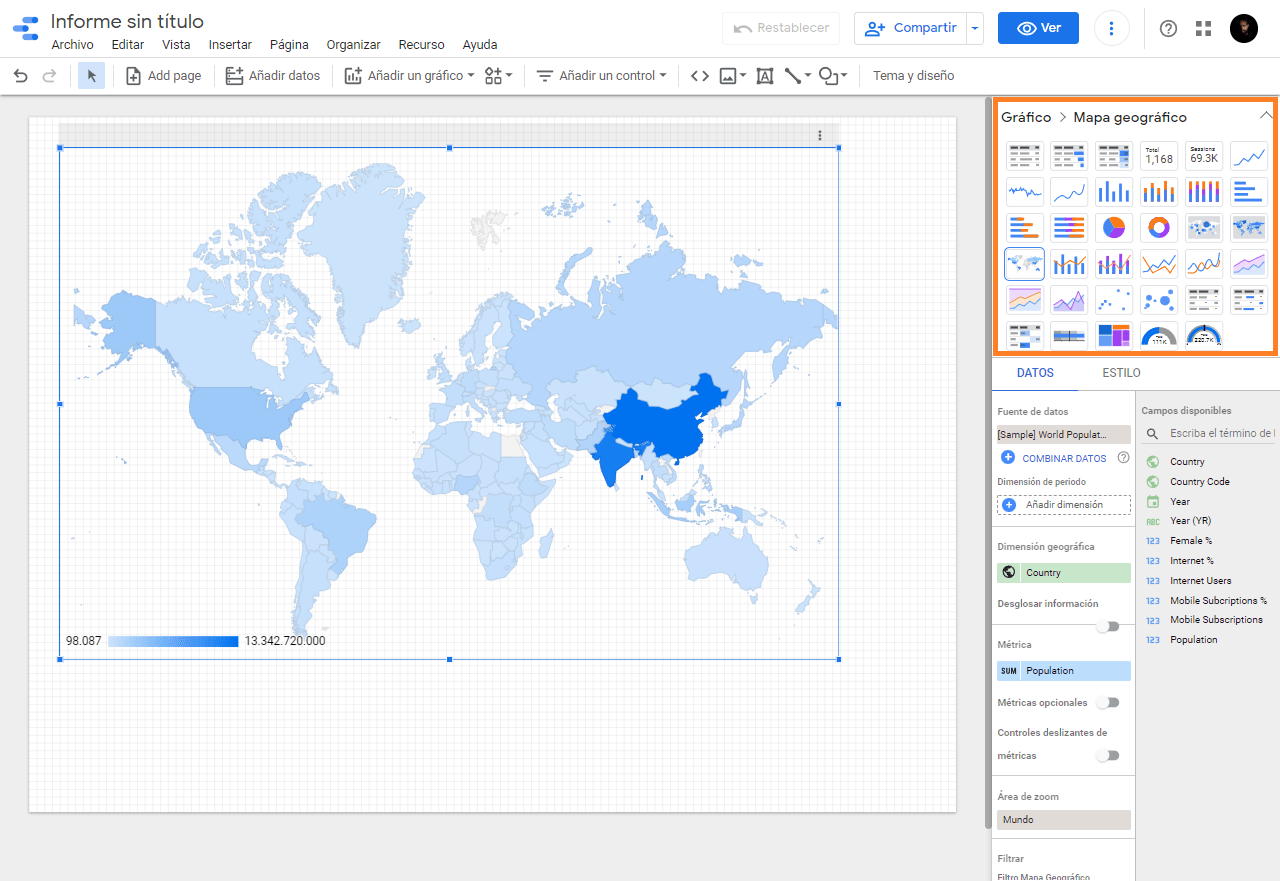Choose the treemap chart type

click(1114, 336)
